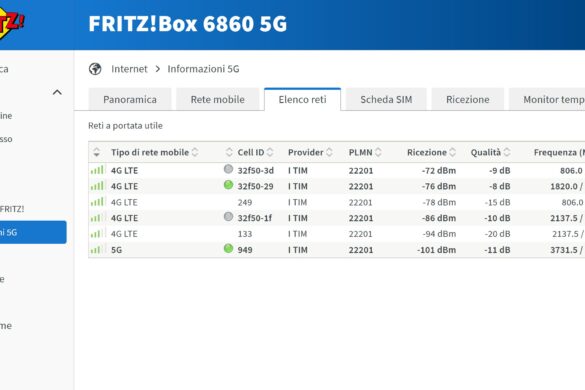Click the -78 dBm reception value
The image size is (585, 390).
tap(439, 202)
